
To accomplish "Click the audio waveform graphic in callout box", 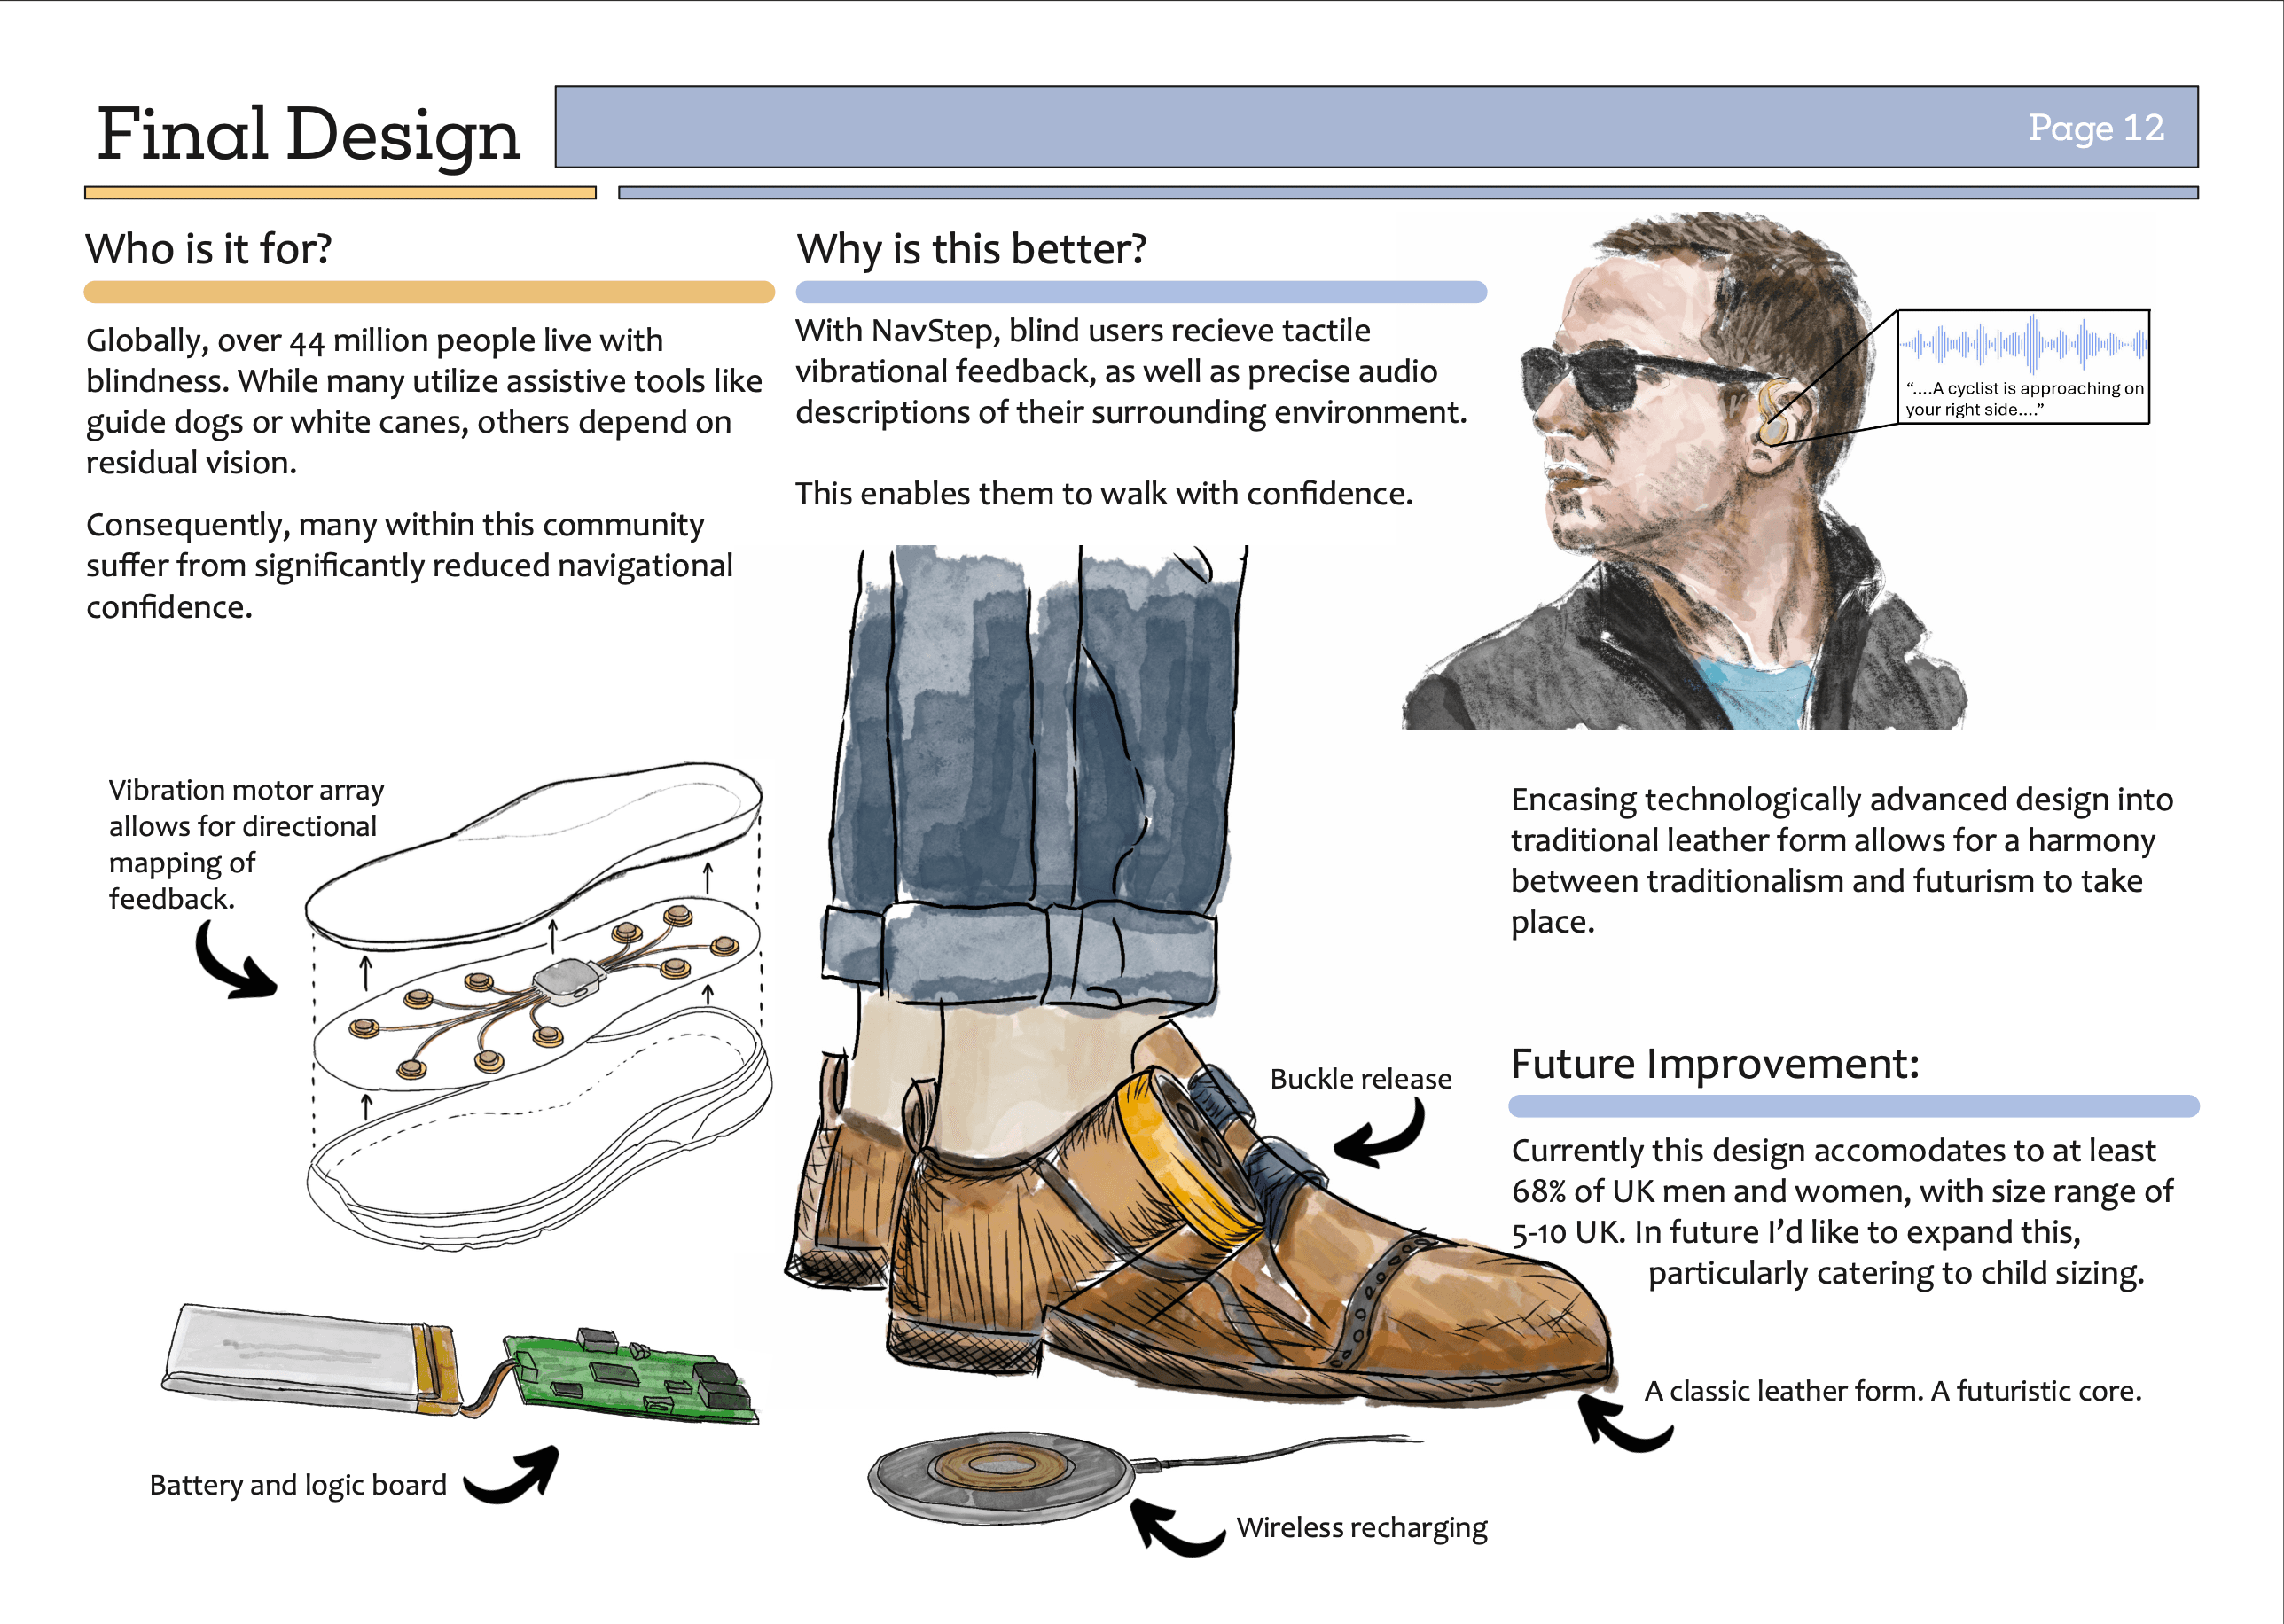I will 2023,344.
